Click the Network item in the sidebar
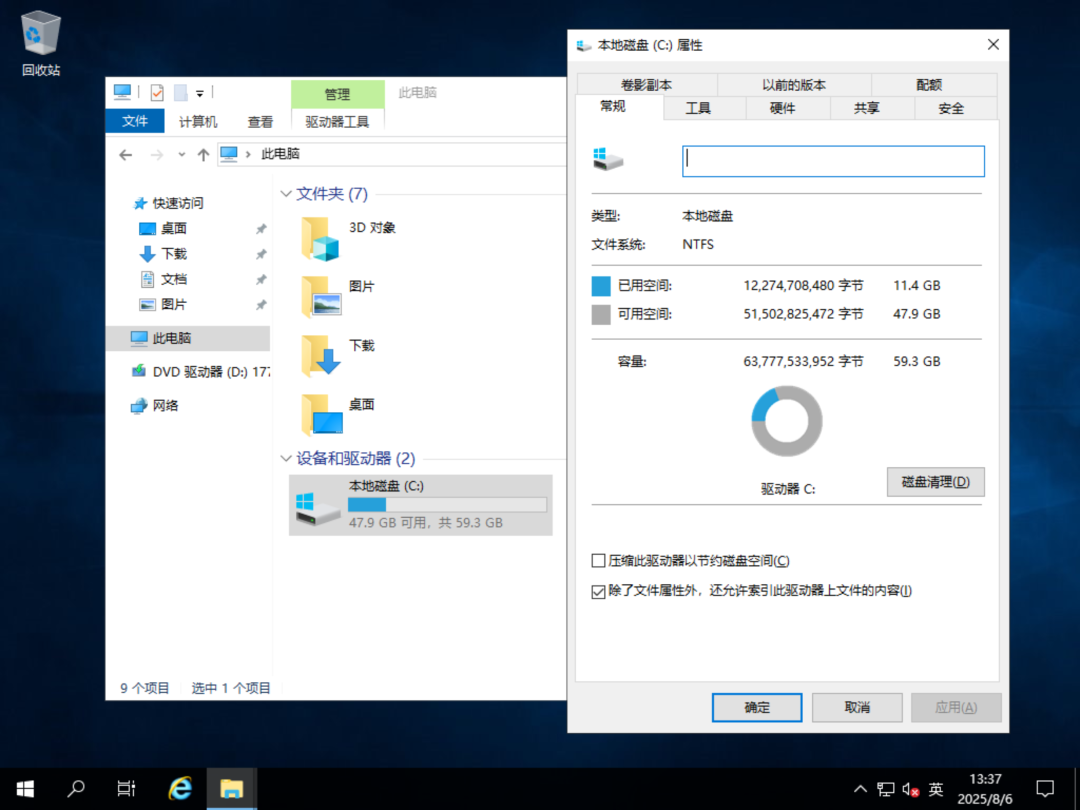 click(166, 405)
